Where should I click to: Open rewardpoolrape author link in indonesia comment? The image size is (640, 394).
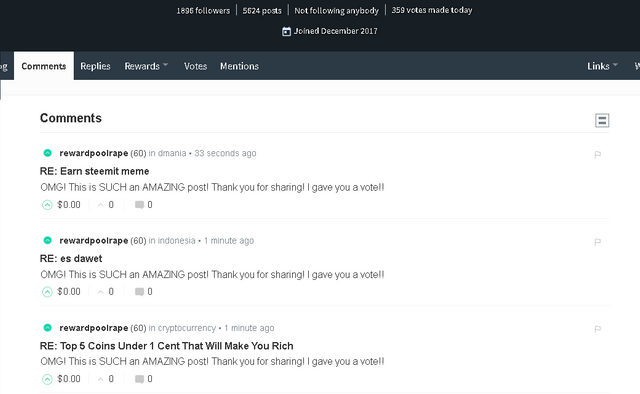(94, 240)
